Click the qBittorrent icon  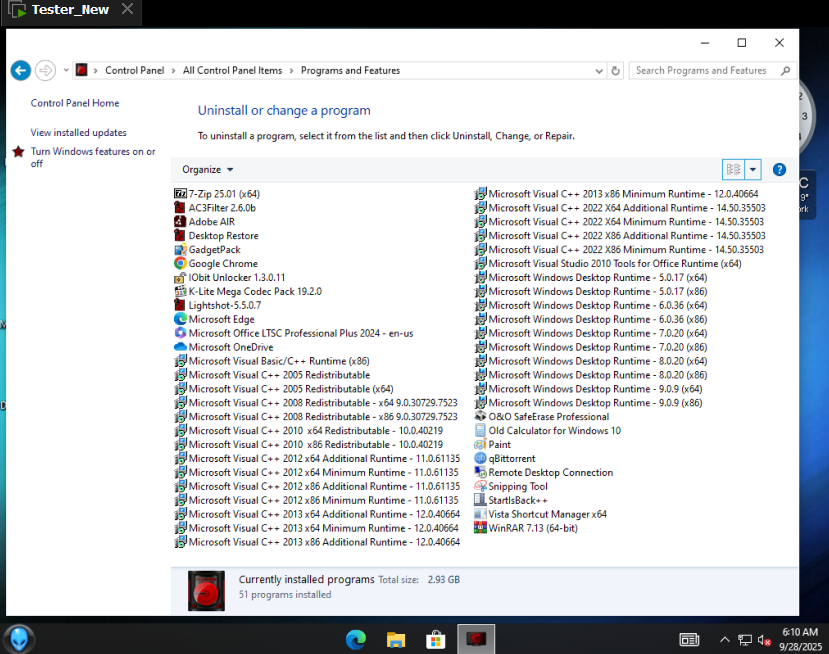point(480,458)
